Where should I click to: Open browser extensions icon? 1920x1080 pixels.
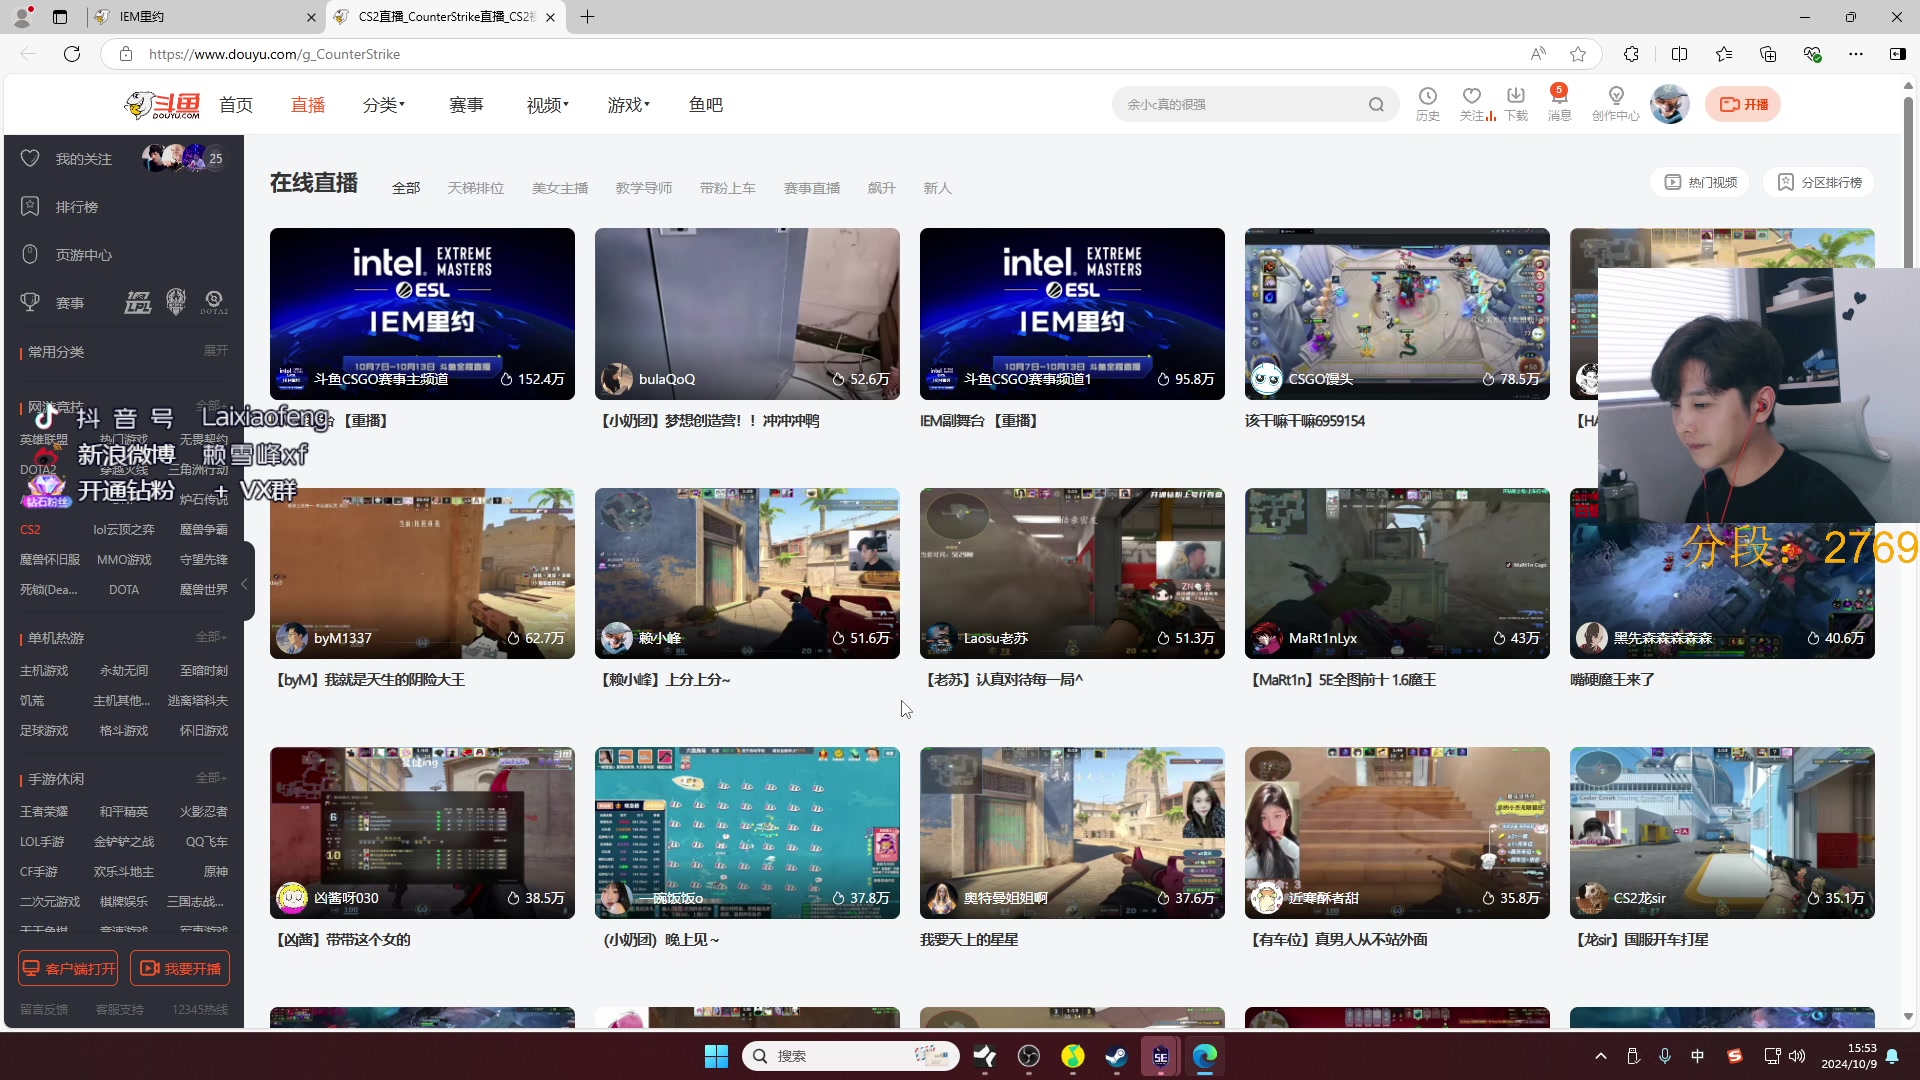pyautogui.click(x=1631, y=54)
